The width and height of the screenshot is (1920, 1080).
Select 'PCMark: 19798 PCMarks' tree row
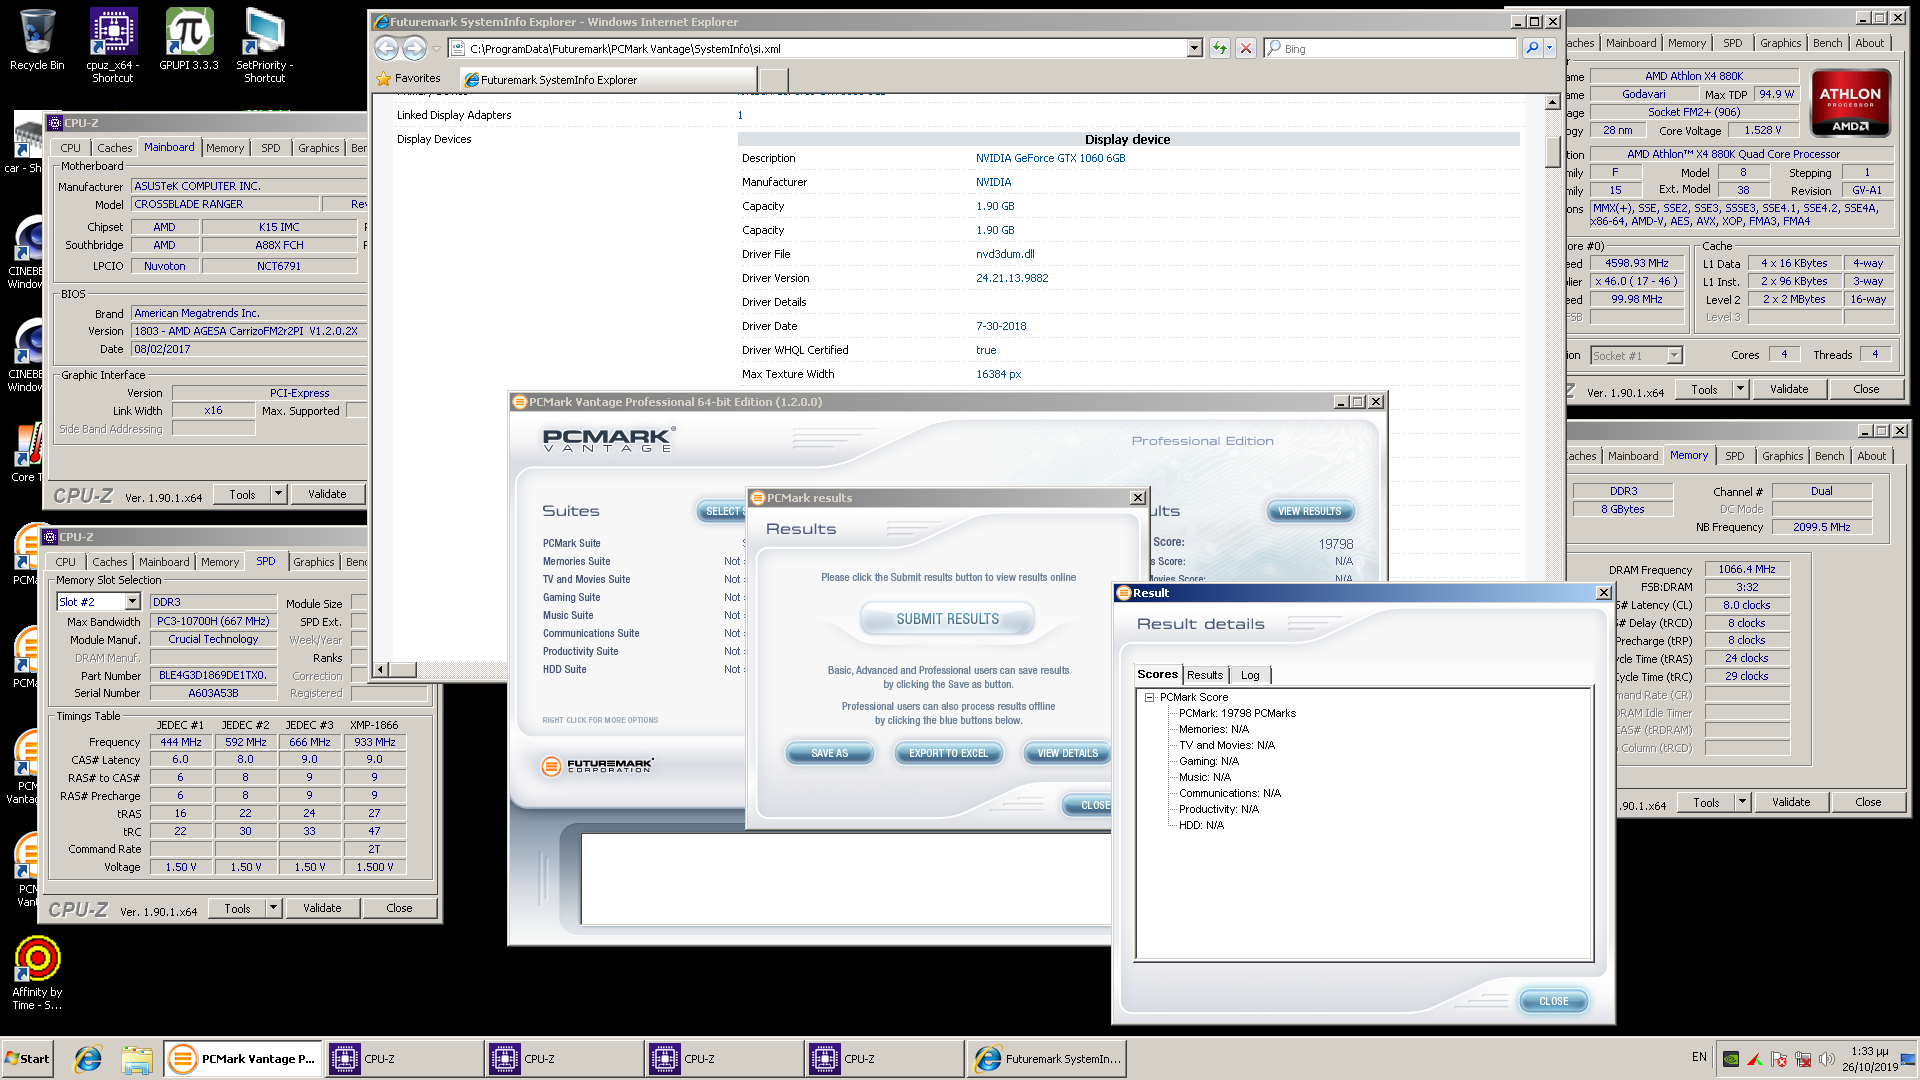point(1237,713)
